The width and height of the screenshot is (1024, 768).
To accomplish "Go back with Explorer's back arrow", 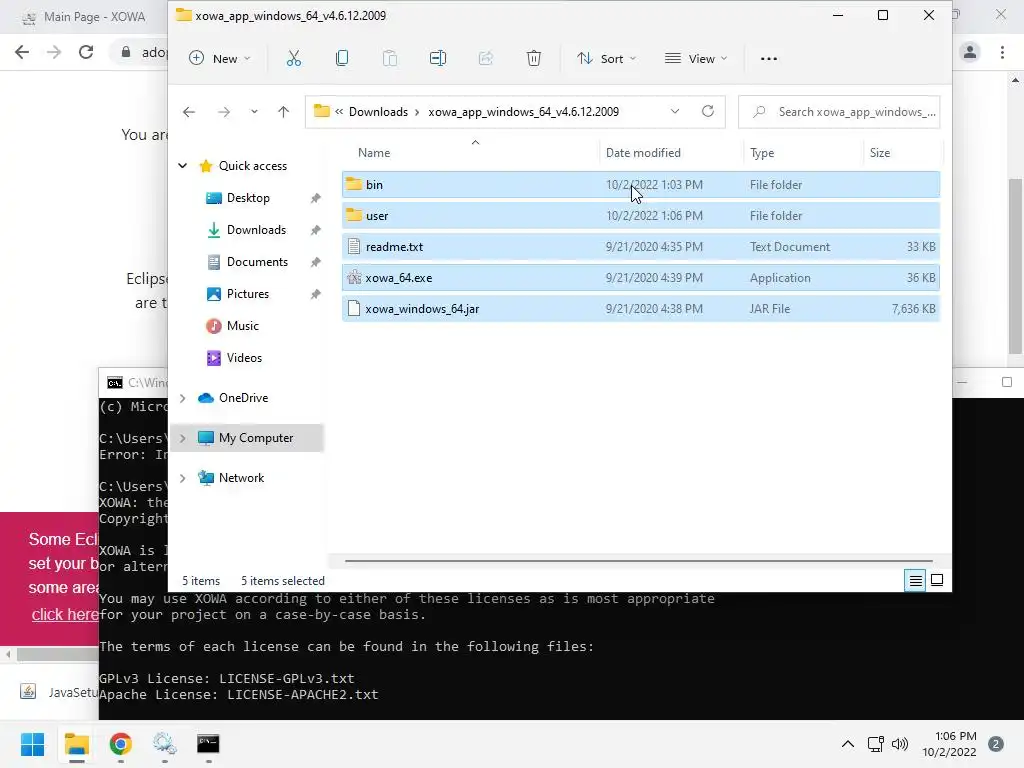I will [x=189, y=112].
